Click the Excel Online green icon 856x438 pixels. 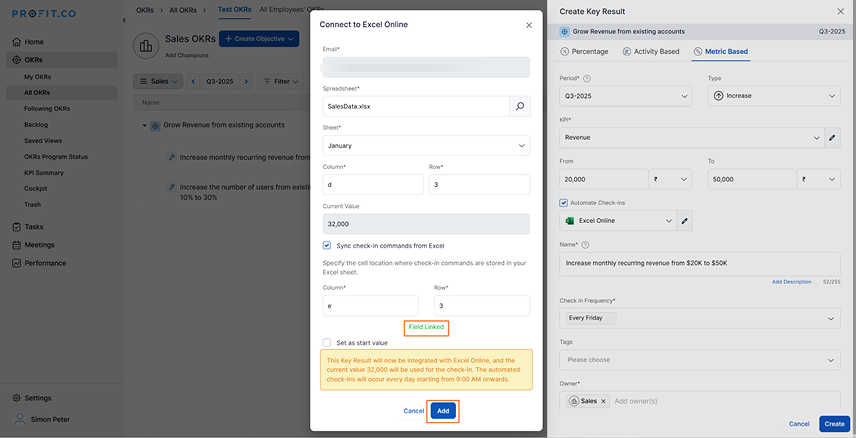pyautogui.click(x=570, y=221)
